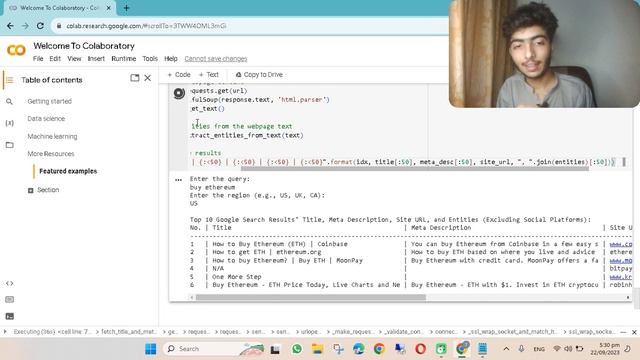Open the Windows Start menu
The height and width of the screenshot is (360, 640).
click(x=151, y=349)
